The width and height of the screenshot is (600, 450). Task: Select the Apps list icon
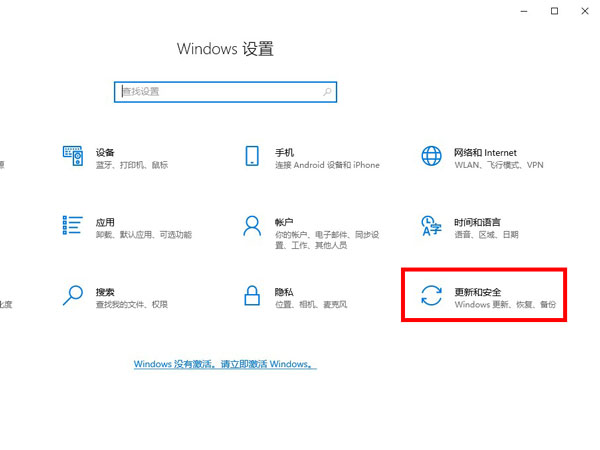point(73,225)
